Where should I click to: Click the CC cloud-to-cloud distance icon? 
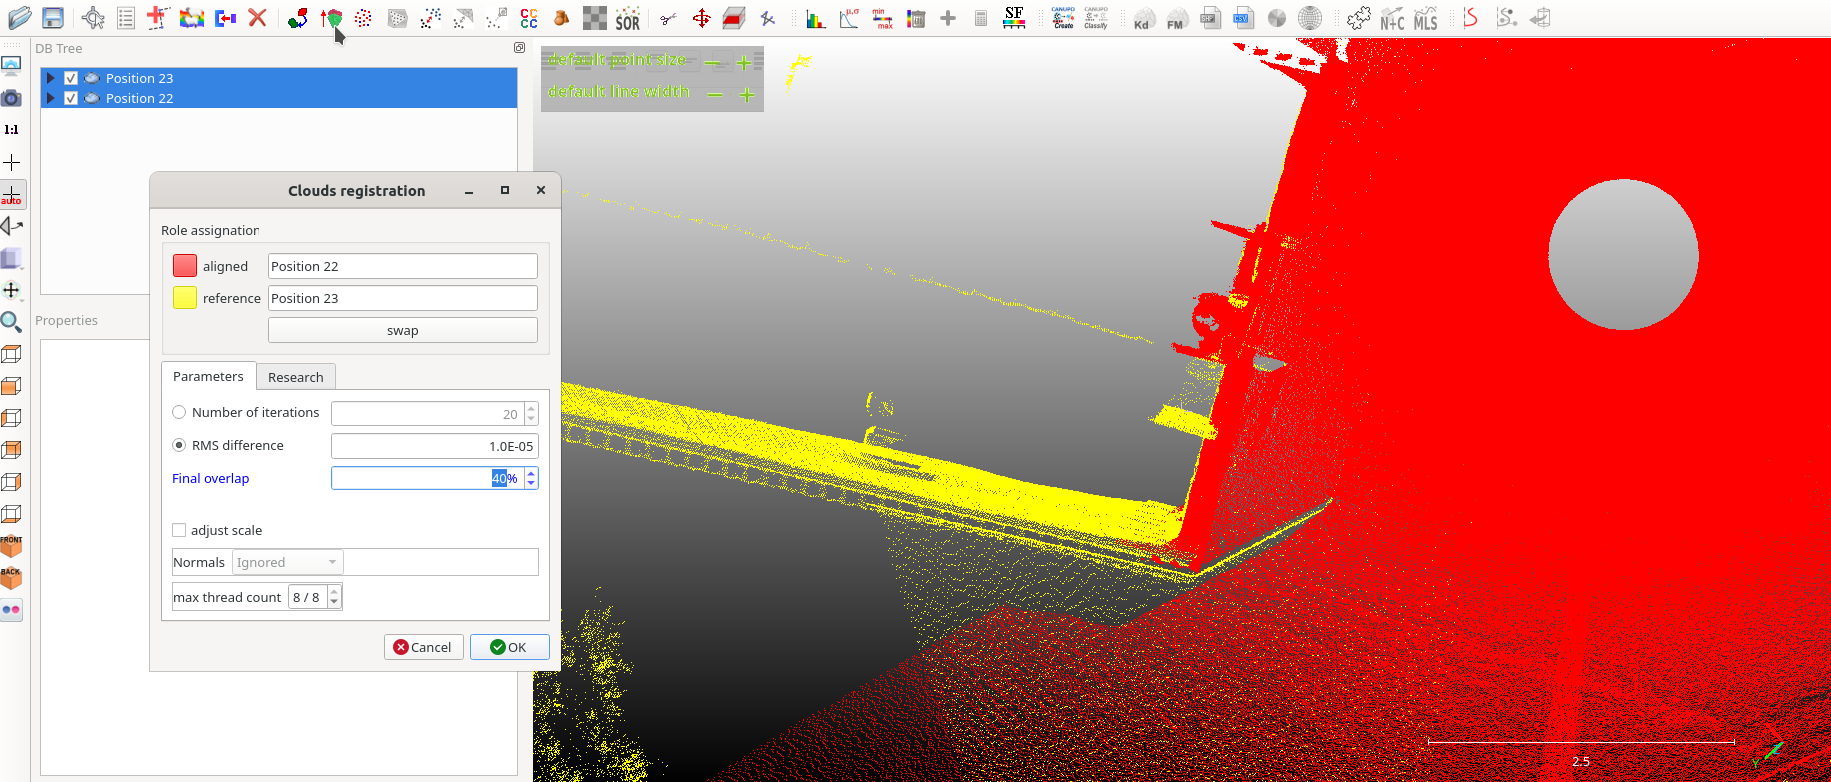529,17
